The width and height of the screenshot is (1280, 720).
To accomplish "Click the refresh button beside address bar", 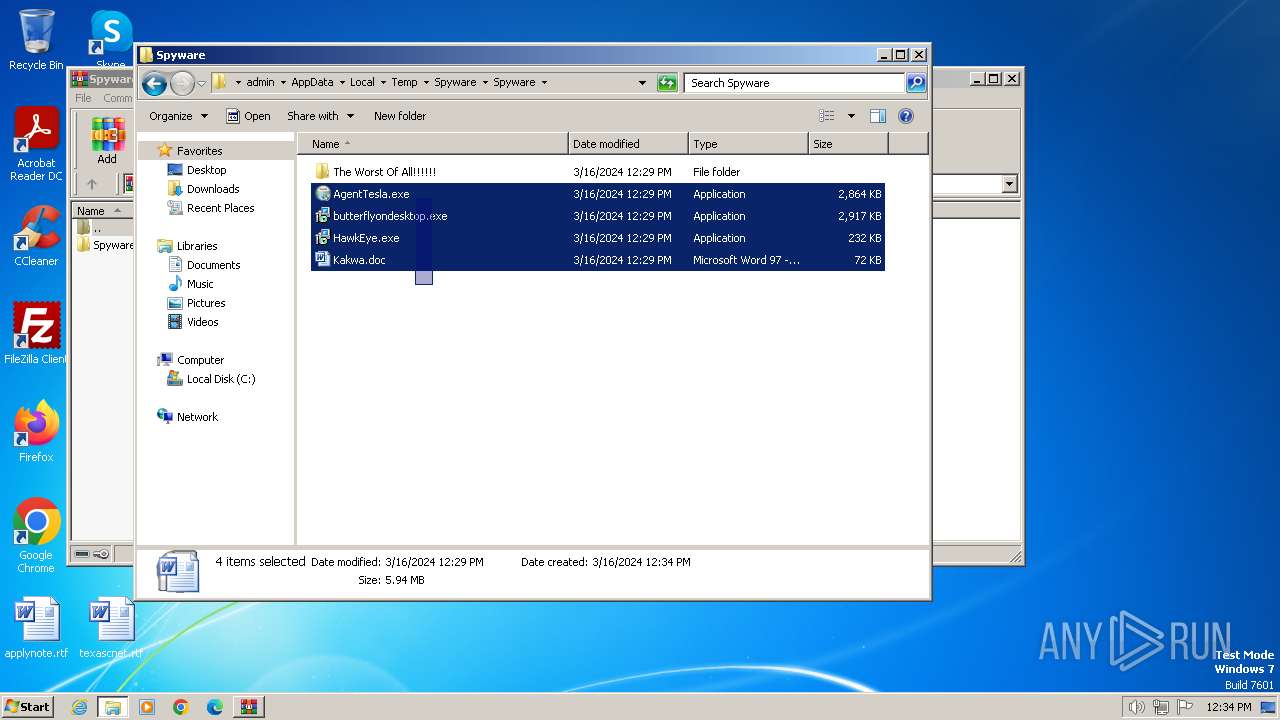I will 667,83.
